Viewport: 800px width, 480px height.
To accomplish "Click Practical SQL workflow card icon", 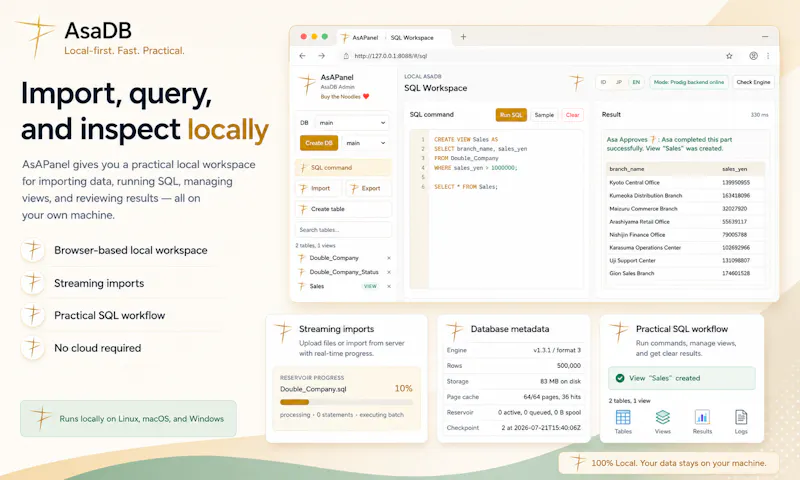I will point(619,332).
